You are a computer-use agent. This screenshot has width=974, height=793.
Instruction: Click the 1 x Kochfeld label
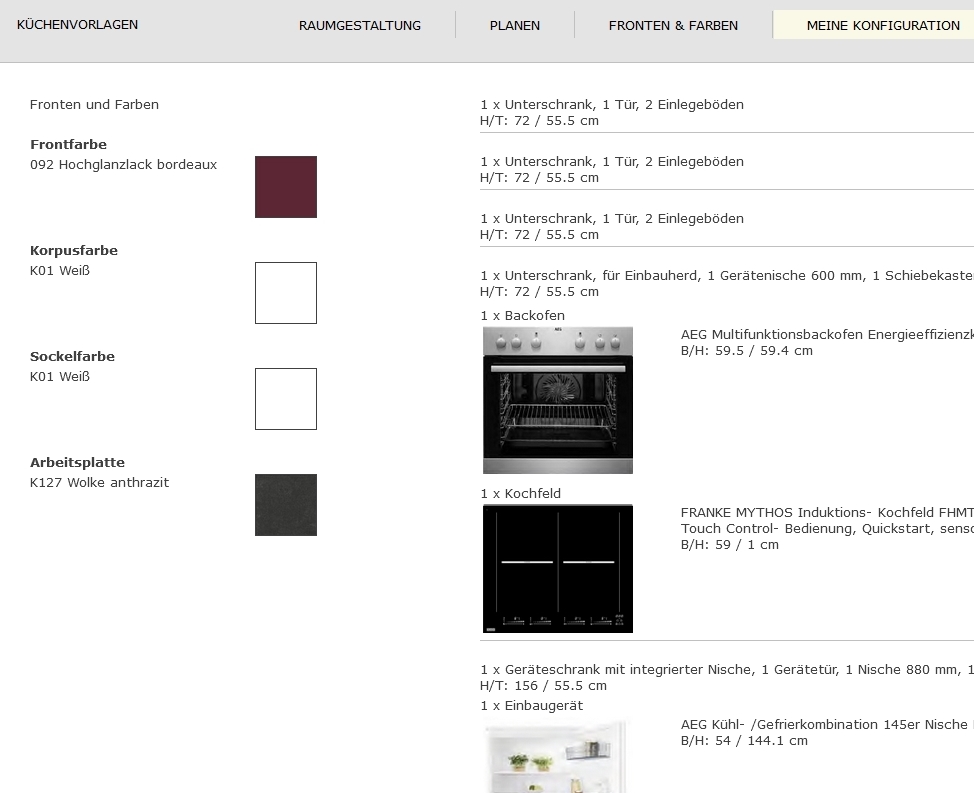[x=521, y=494]
